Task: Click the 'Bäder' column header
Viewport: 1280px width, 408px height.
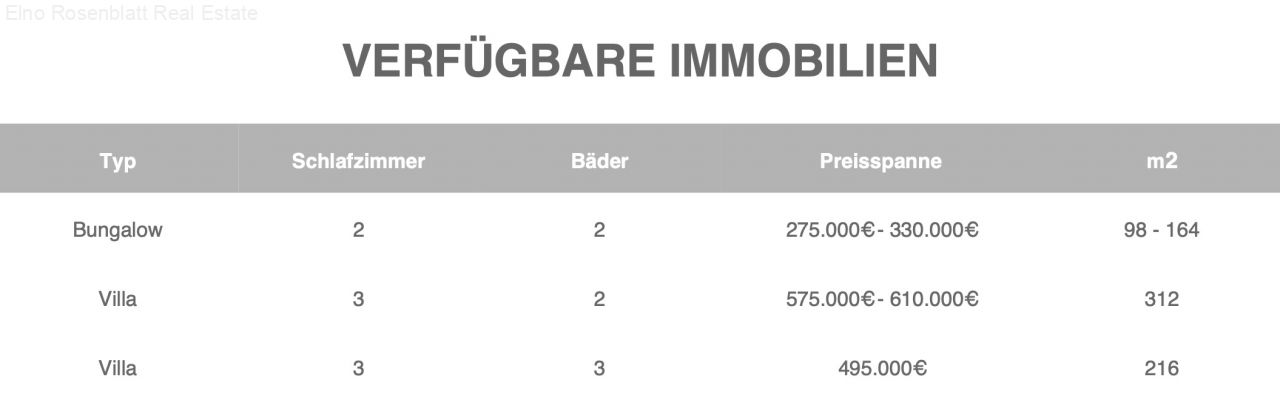Action: click(x=599, y=161)
